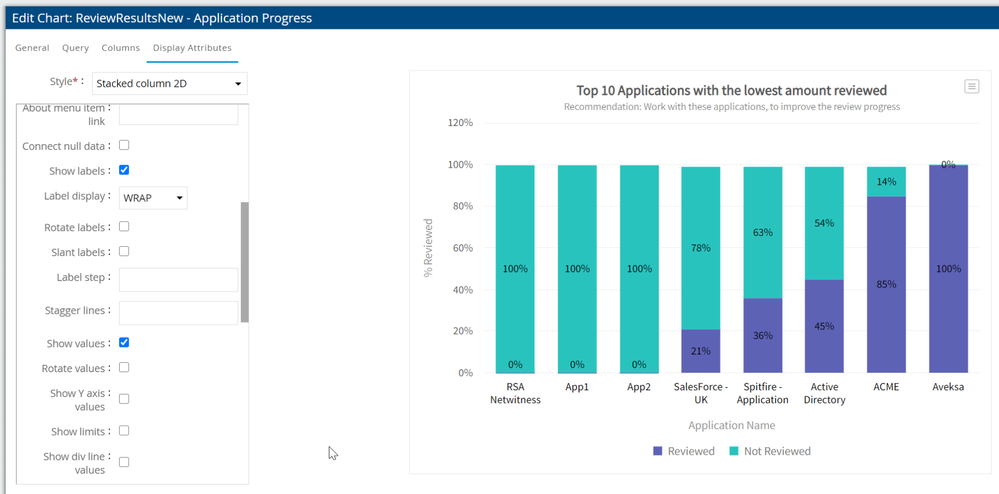Enable the Connect null data checkbox

tap(124, 145)
